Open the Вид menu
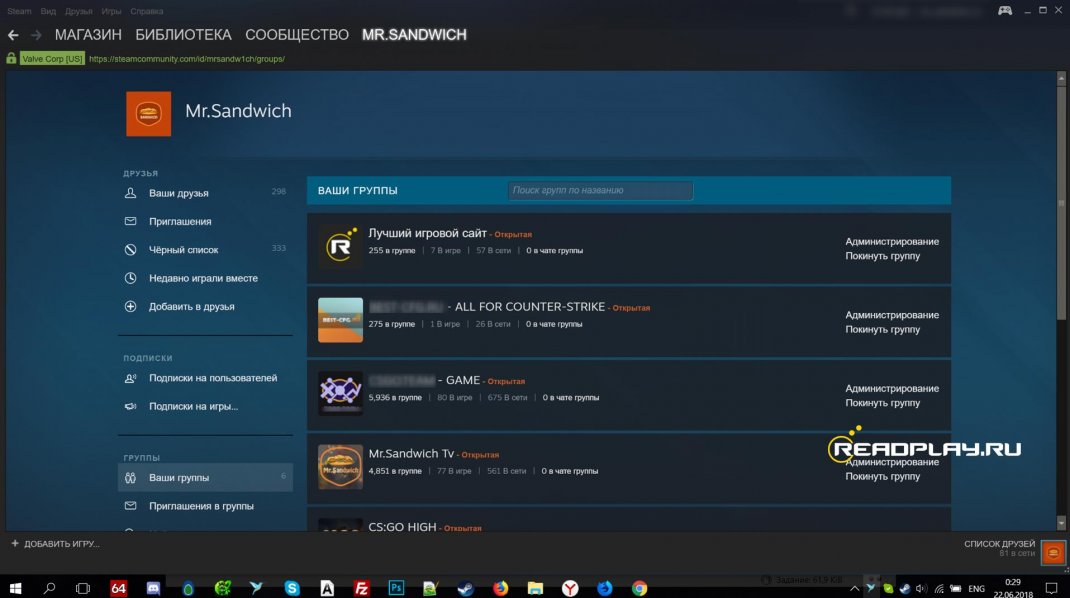This screenshot has height=598, width=1070. [48, 11]
